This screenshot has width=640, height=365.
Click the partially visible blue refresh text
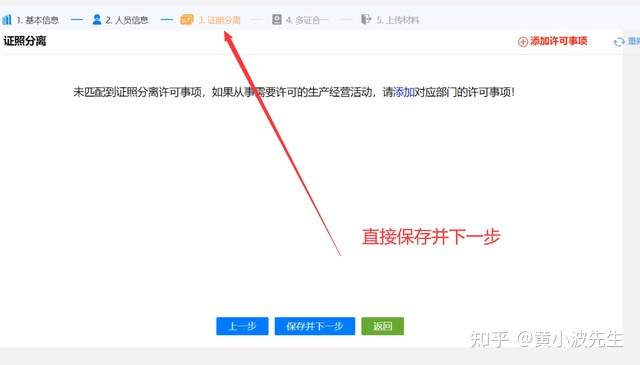coord(633,41)
